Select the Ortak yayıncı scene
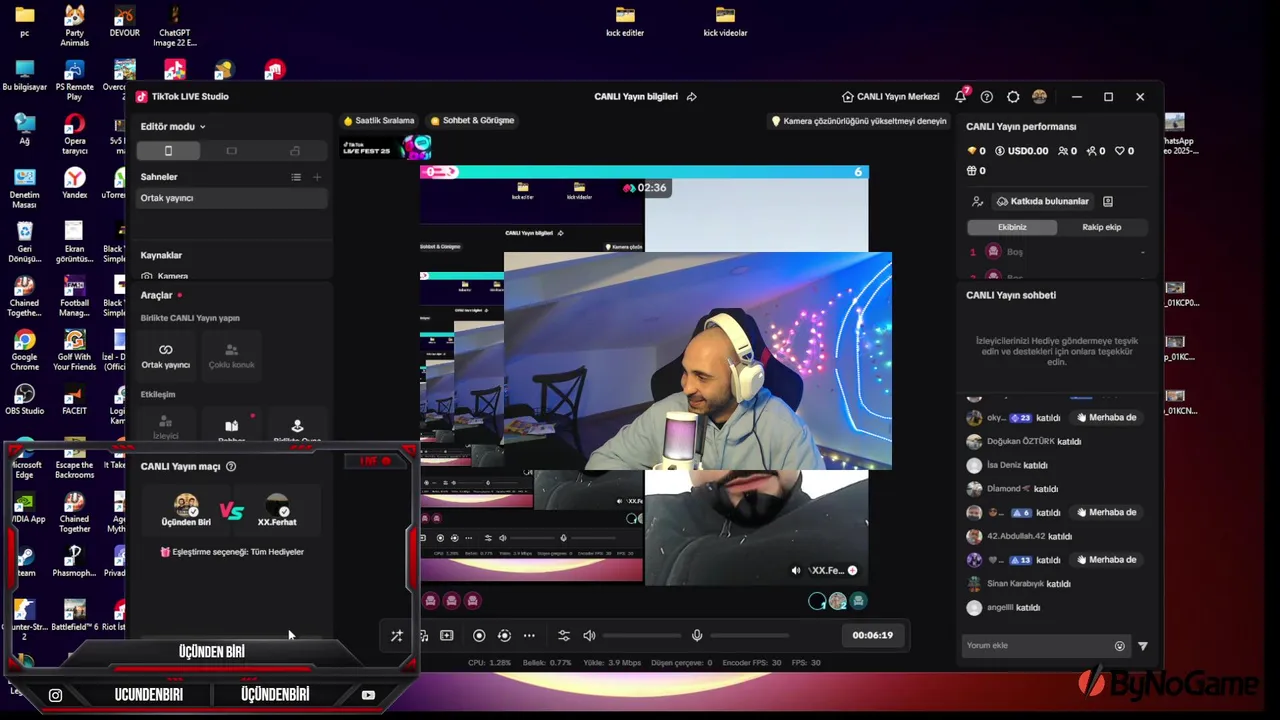Screen dimensions: 1280x720 pos(232,198)
